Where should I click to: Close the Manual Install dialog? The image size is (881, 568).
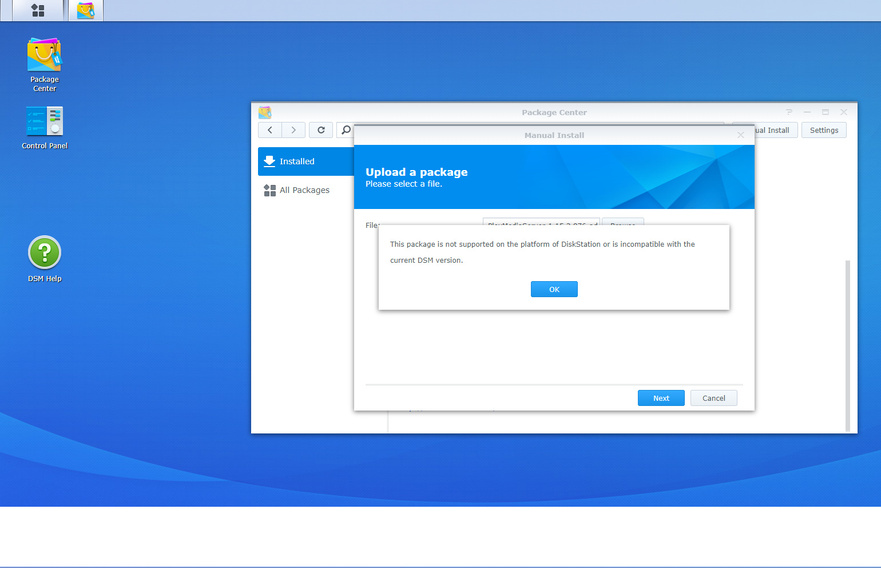pos(741,135)
